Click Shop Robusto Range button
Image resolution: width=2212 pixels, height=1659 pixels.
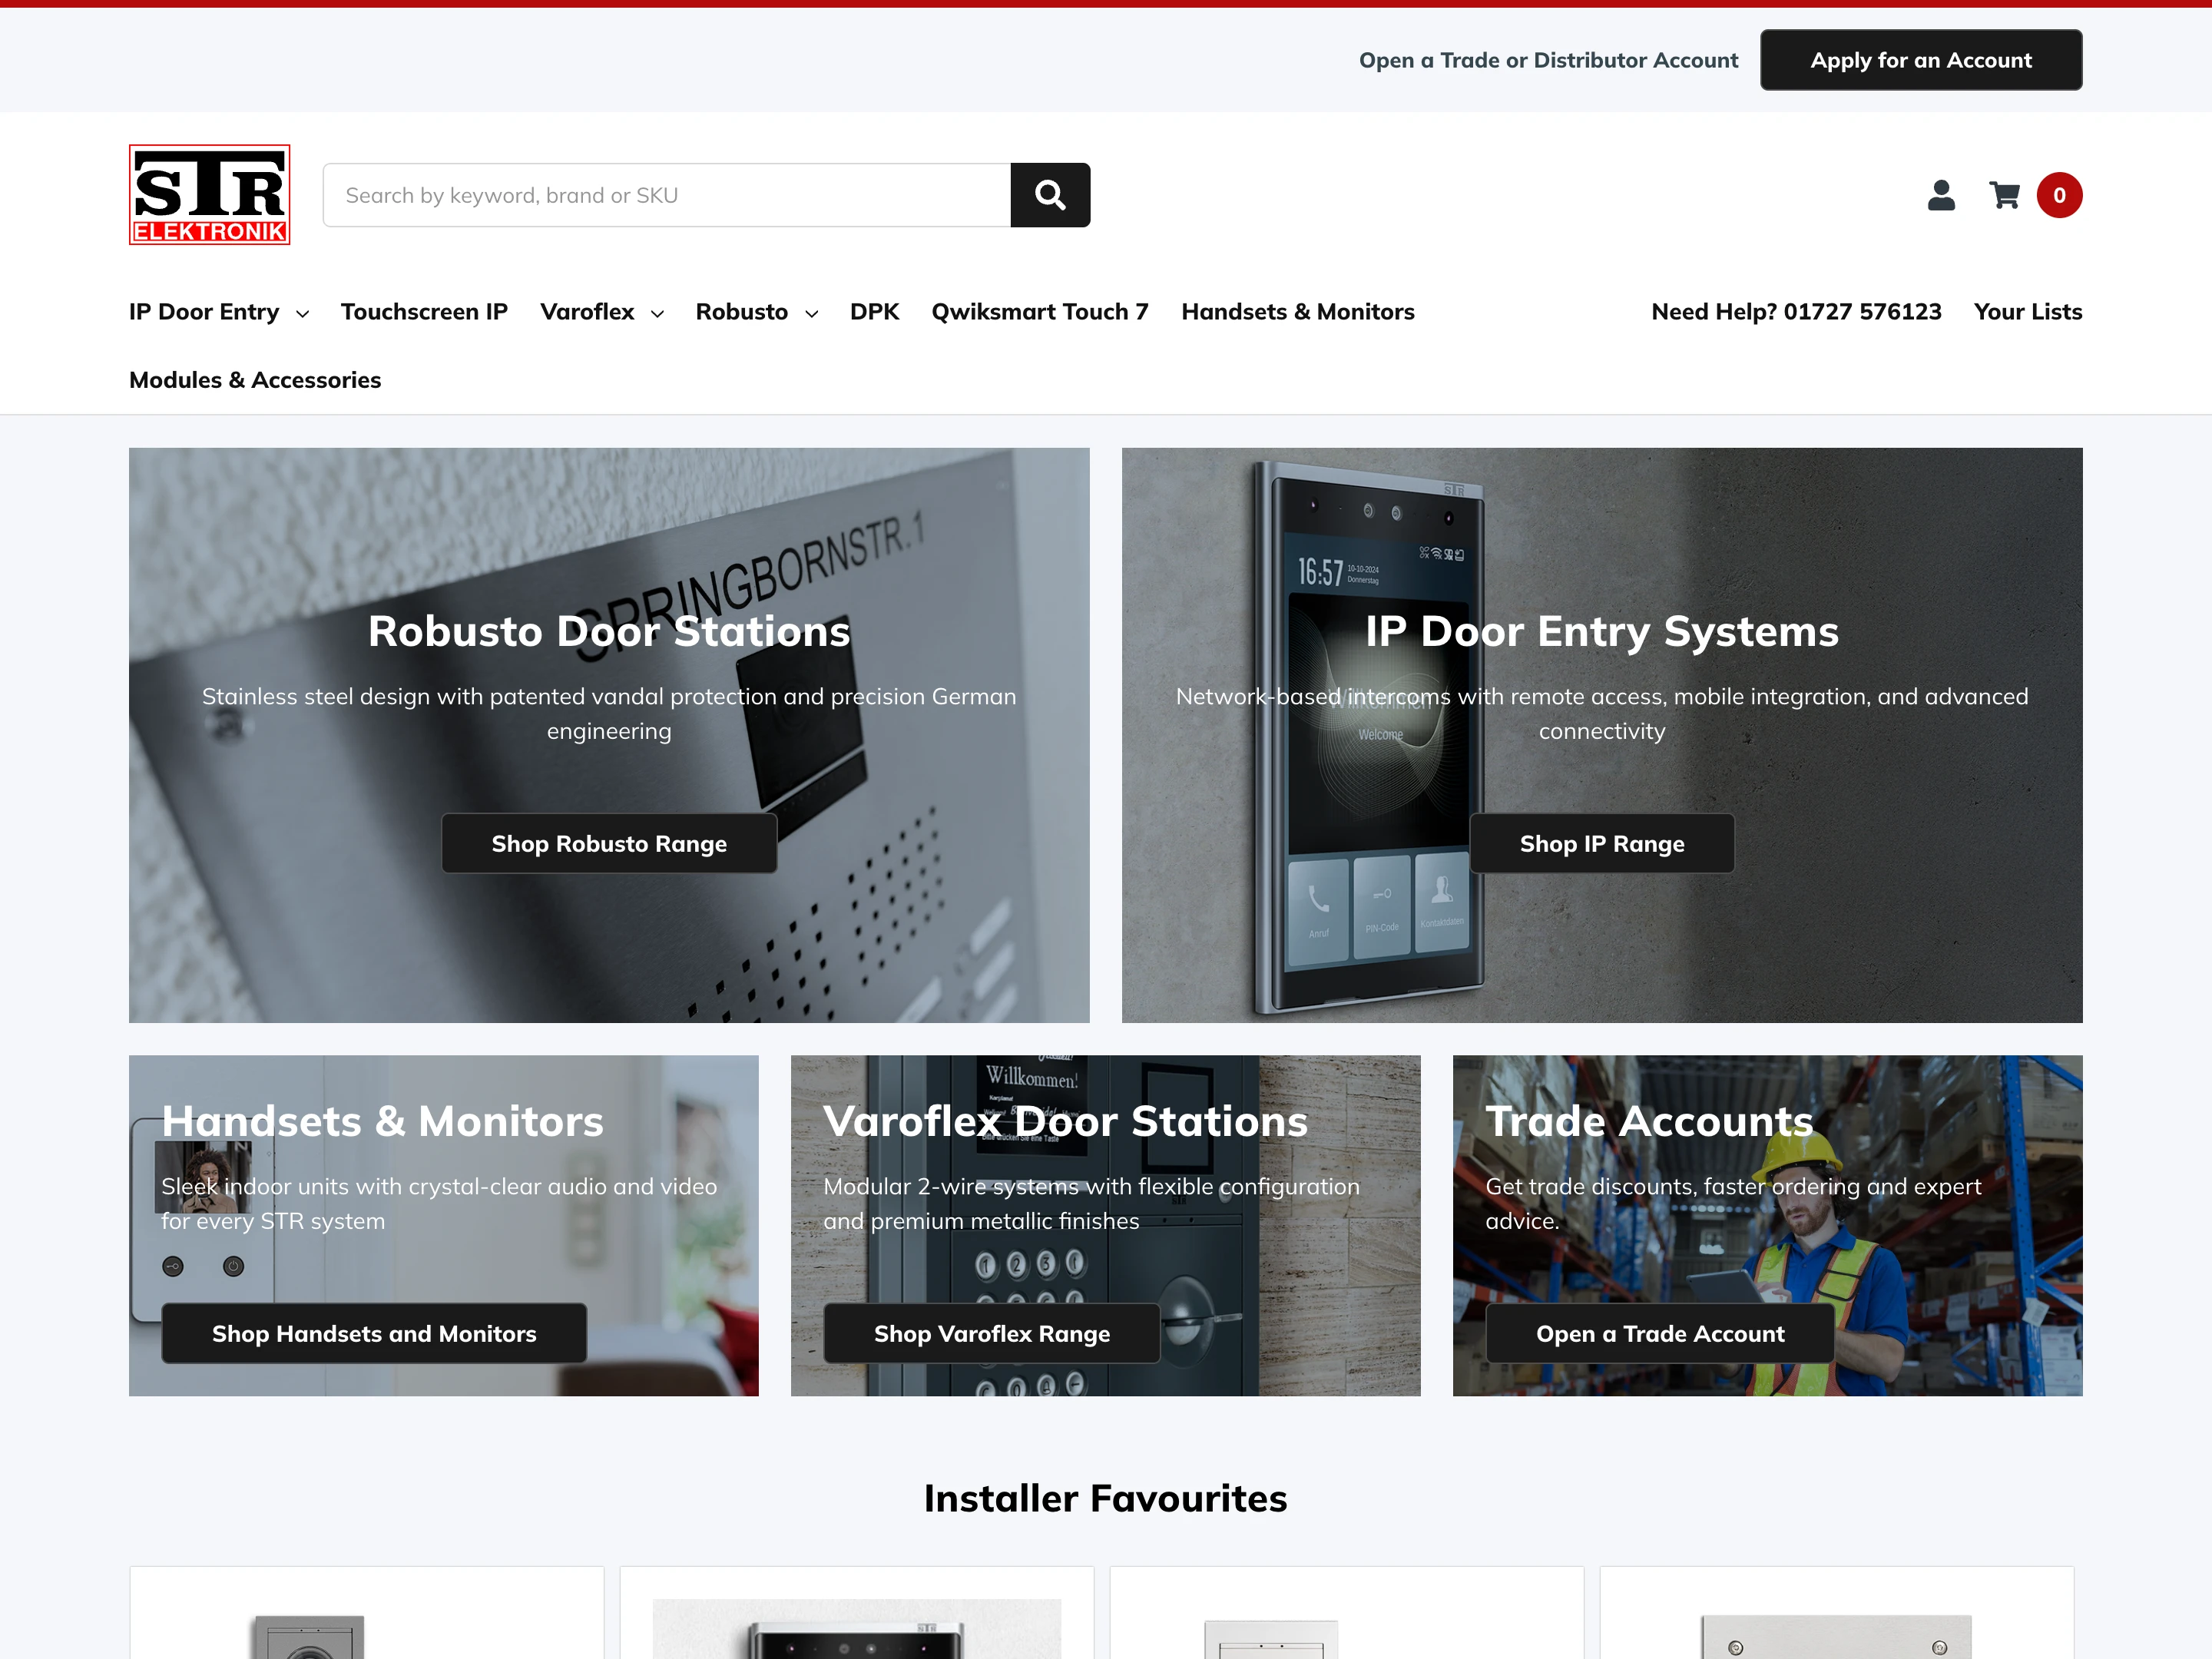[x=609, y=844]
